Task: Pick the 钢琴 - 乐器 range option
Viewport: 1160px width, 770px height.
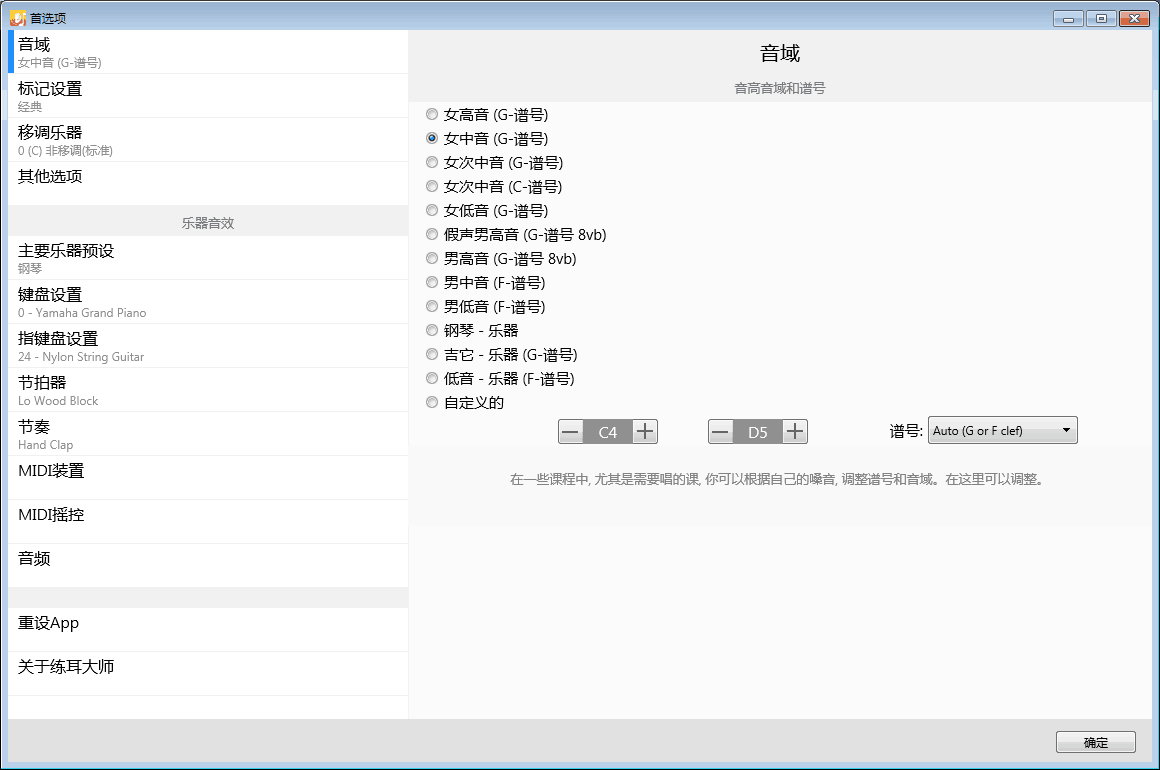Action: click(x=432, y=331)
